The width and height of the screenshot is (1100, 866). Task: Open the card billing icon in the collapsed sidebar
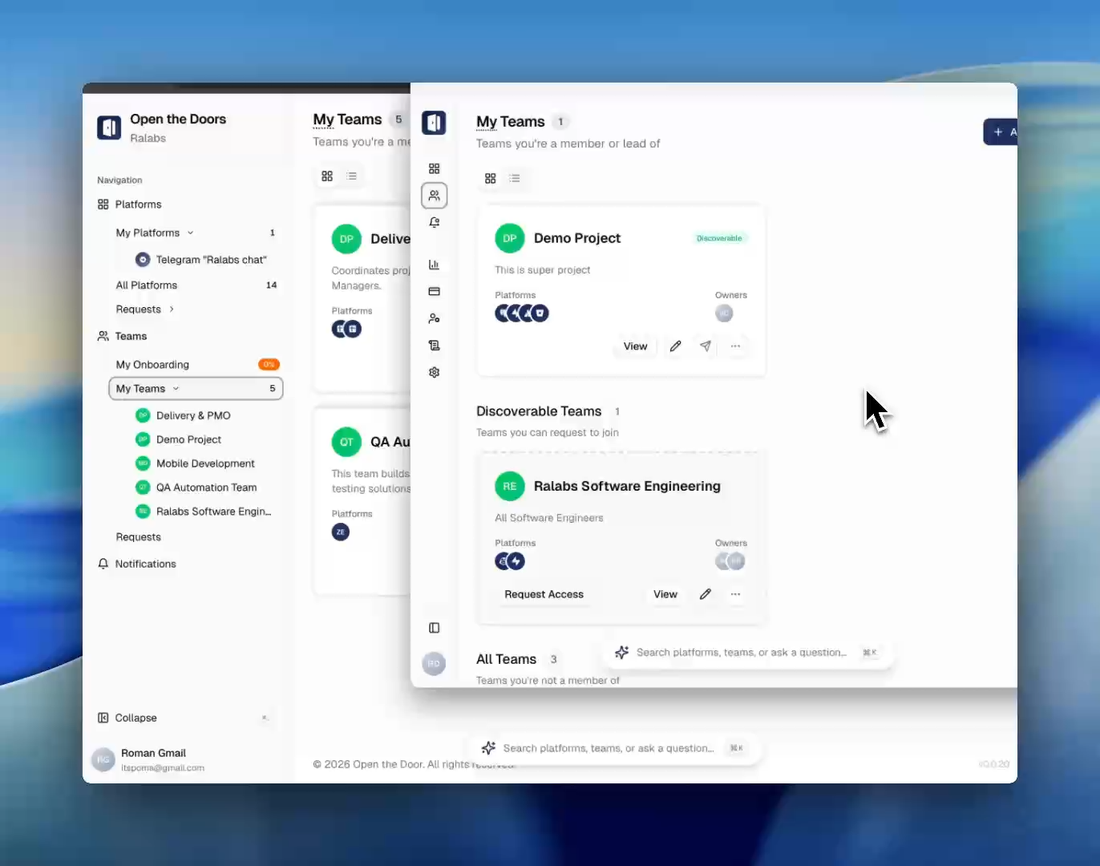pos(434,291)
